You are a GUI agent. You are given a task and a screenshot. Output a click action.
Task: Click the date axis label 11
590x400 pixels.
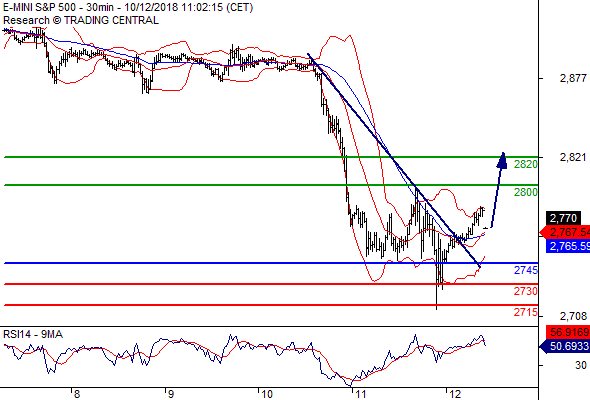360,394
